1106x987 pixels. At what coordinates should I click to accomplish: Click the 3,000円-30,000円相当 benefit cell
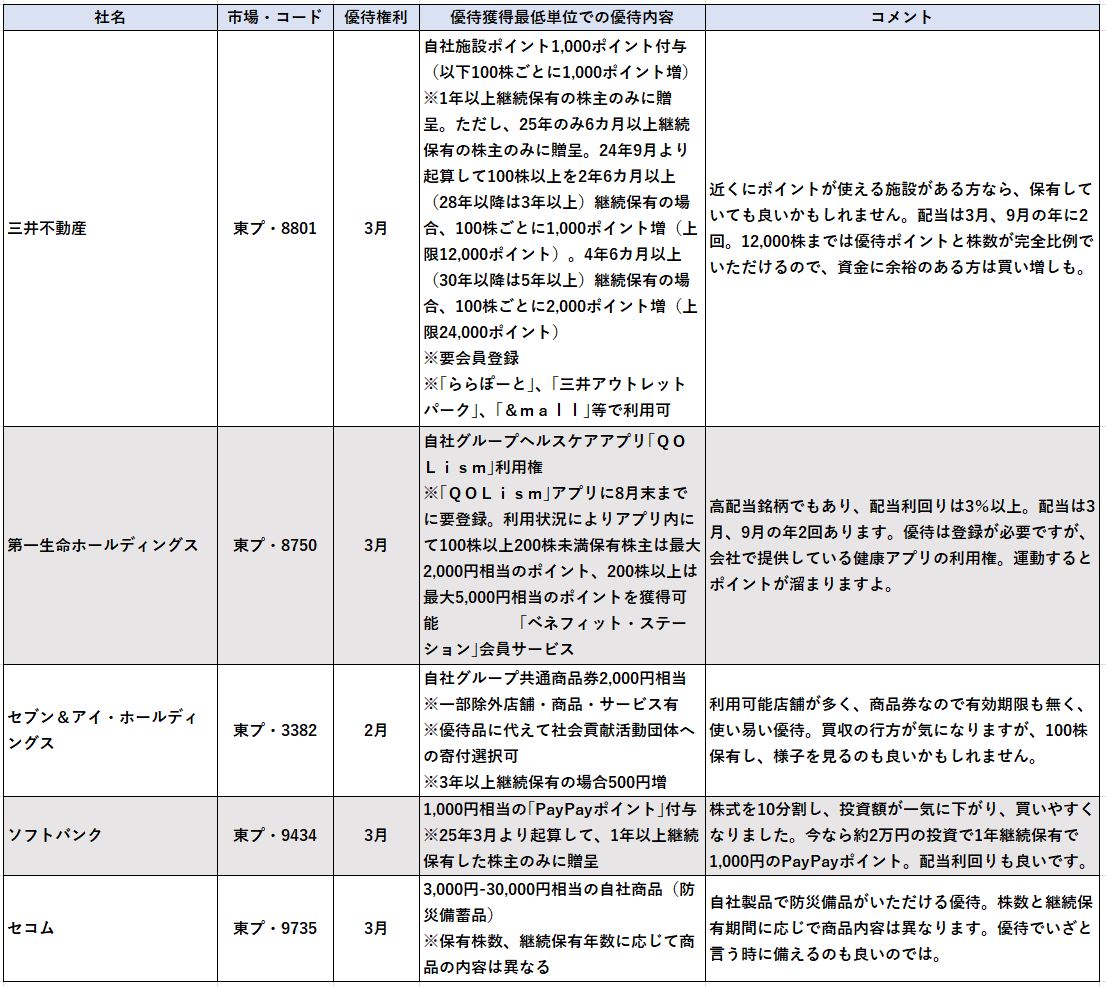coord(562,928)
